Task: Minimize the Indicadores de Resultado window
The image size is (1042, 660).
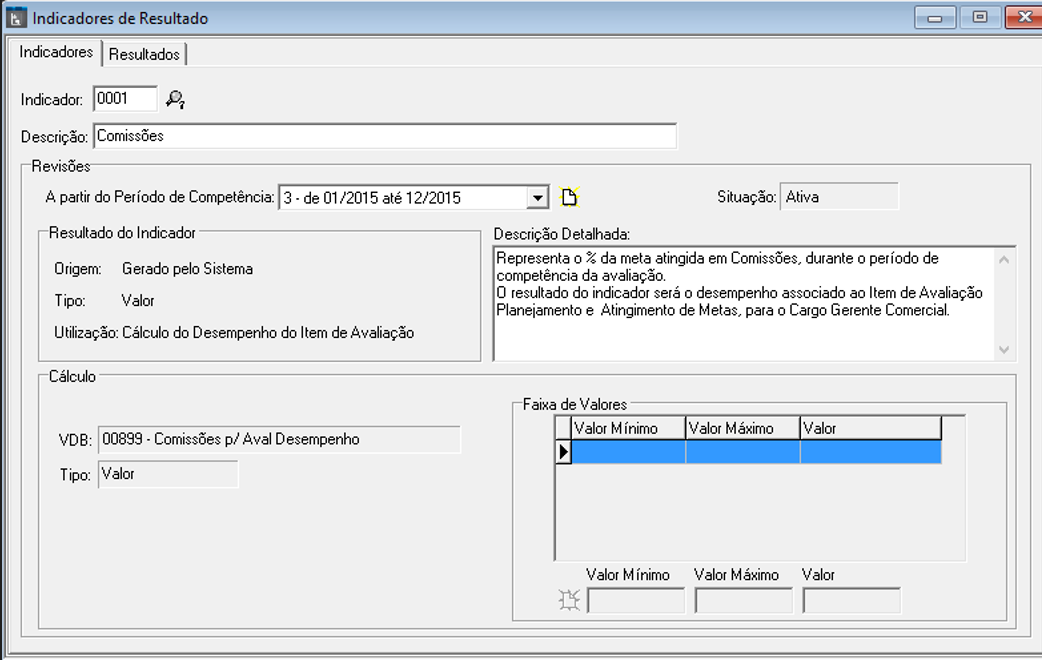Action: point(935,18)
